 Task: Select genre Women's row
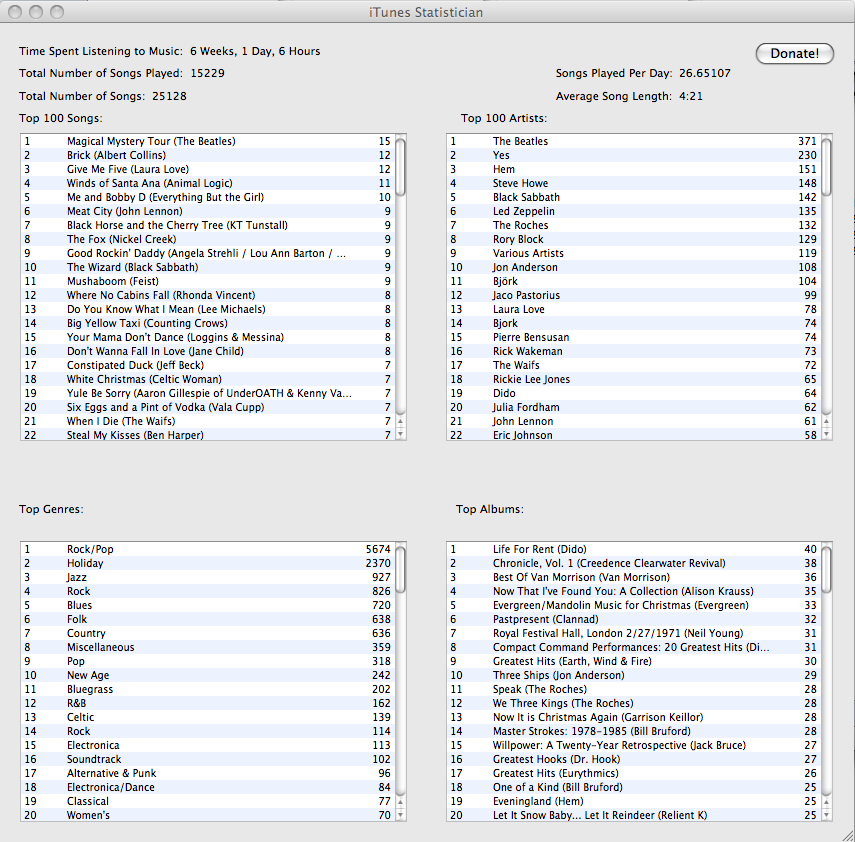(x=208, y=815)
